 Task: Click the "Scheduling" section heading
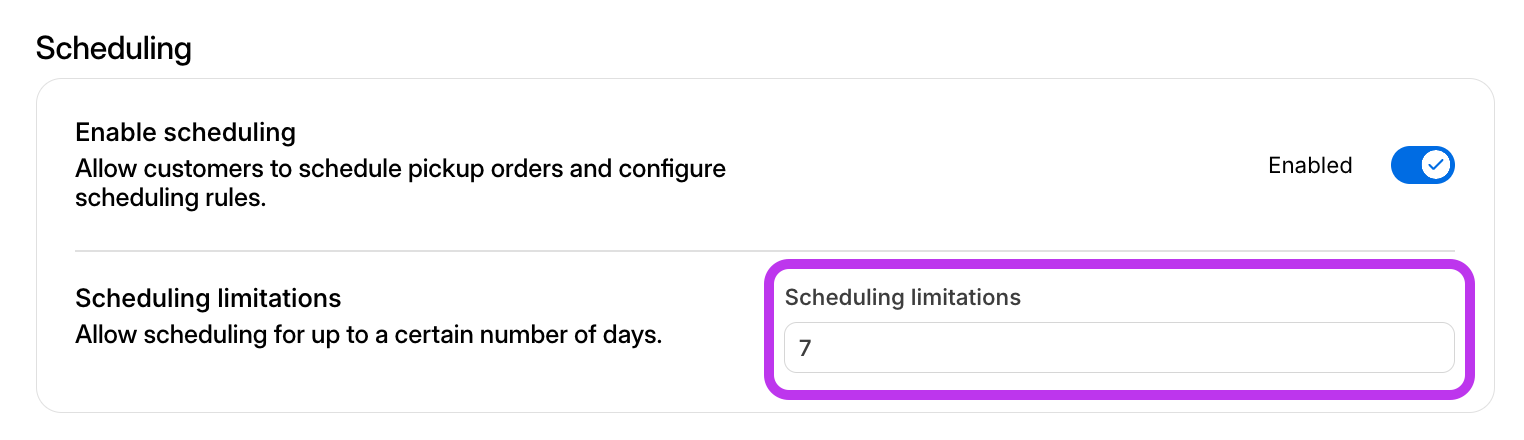113,48
